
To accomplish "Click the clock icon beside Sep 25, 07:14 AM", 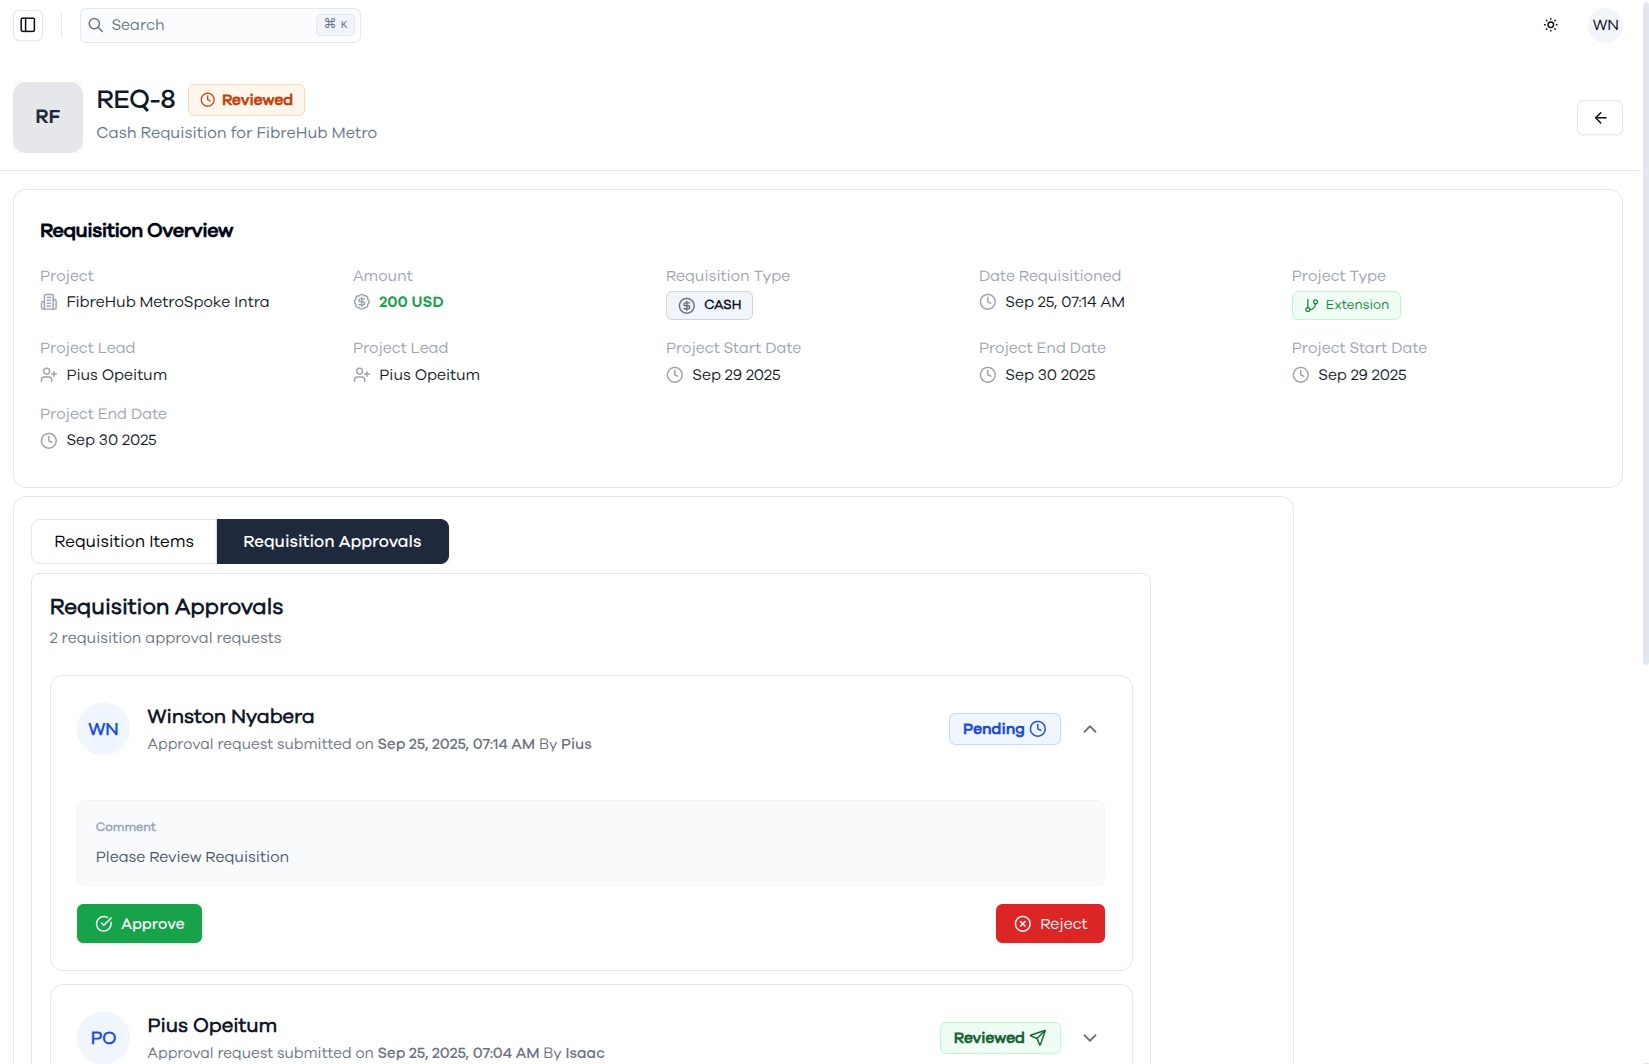I will pos(987,302).
